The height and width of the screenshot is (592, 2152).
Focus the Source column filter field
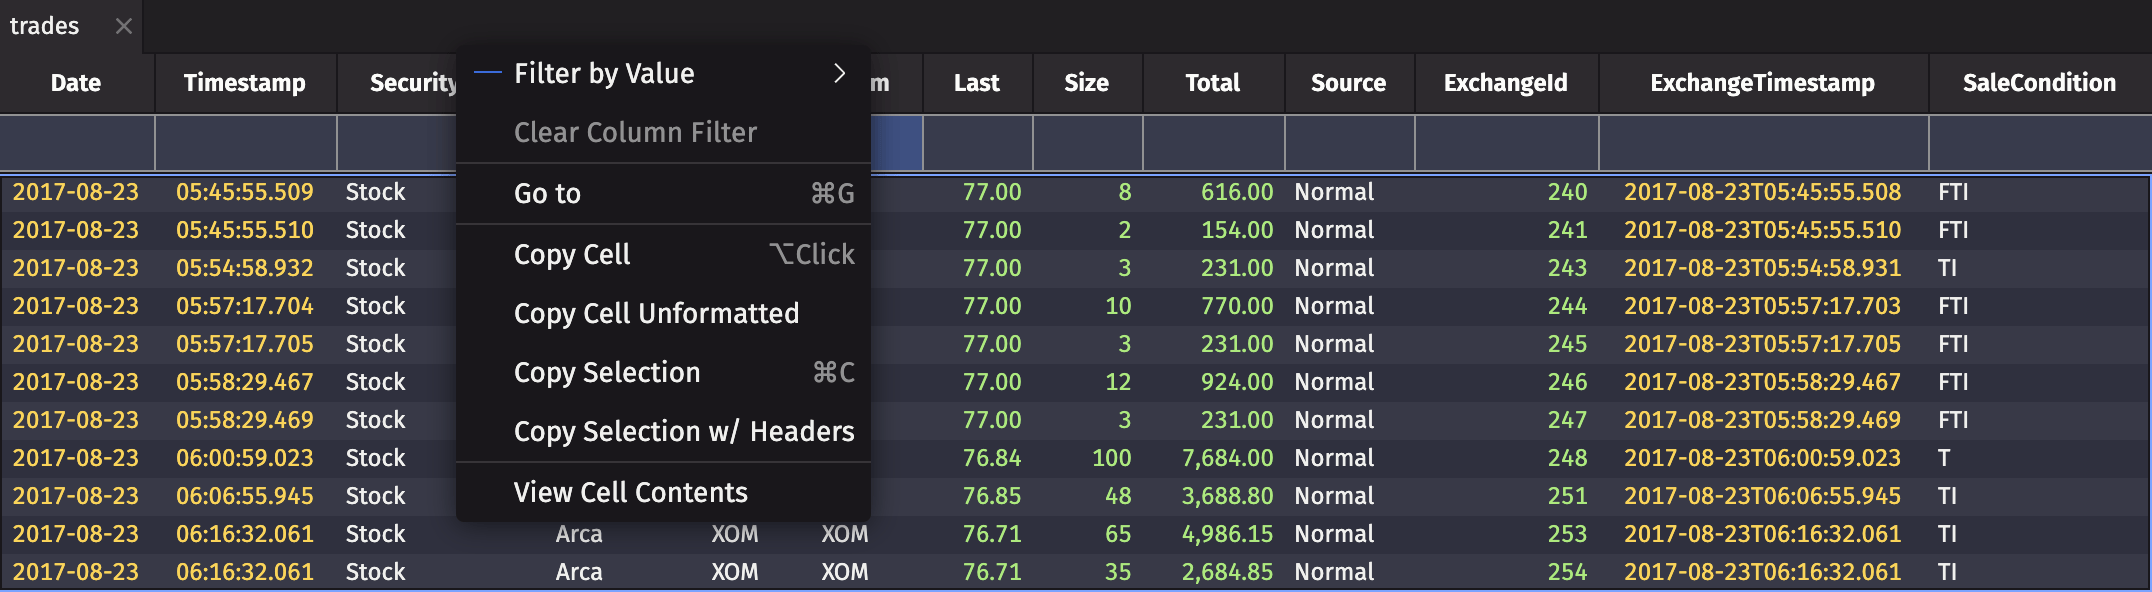[1348, 143]
